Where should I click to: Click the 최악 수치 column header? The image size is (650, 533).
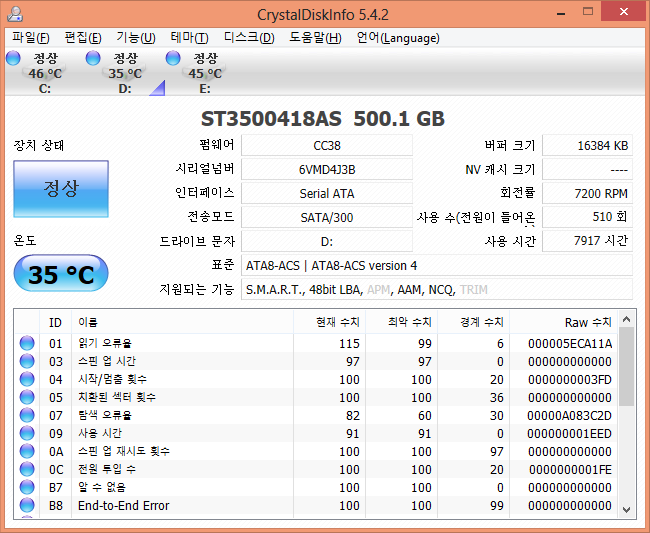(x=402, y=322)
